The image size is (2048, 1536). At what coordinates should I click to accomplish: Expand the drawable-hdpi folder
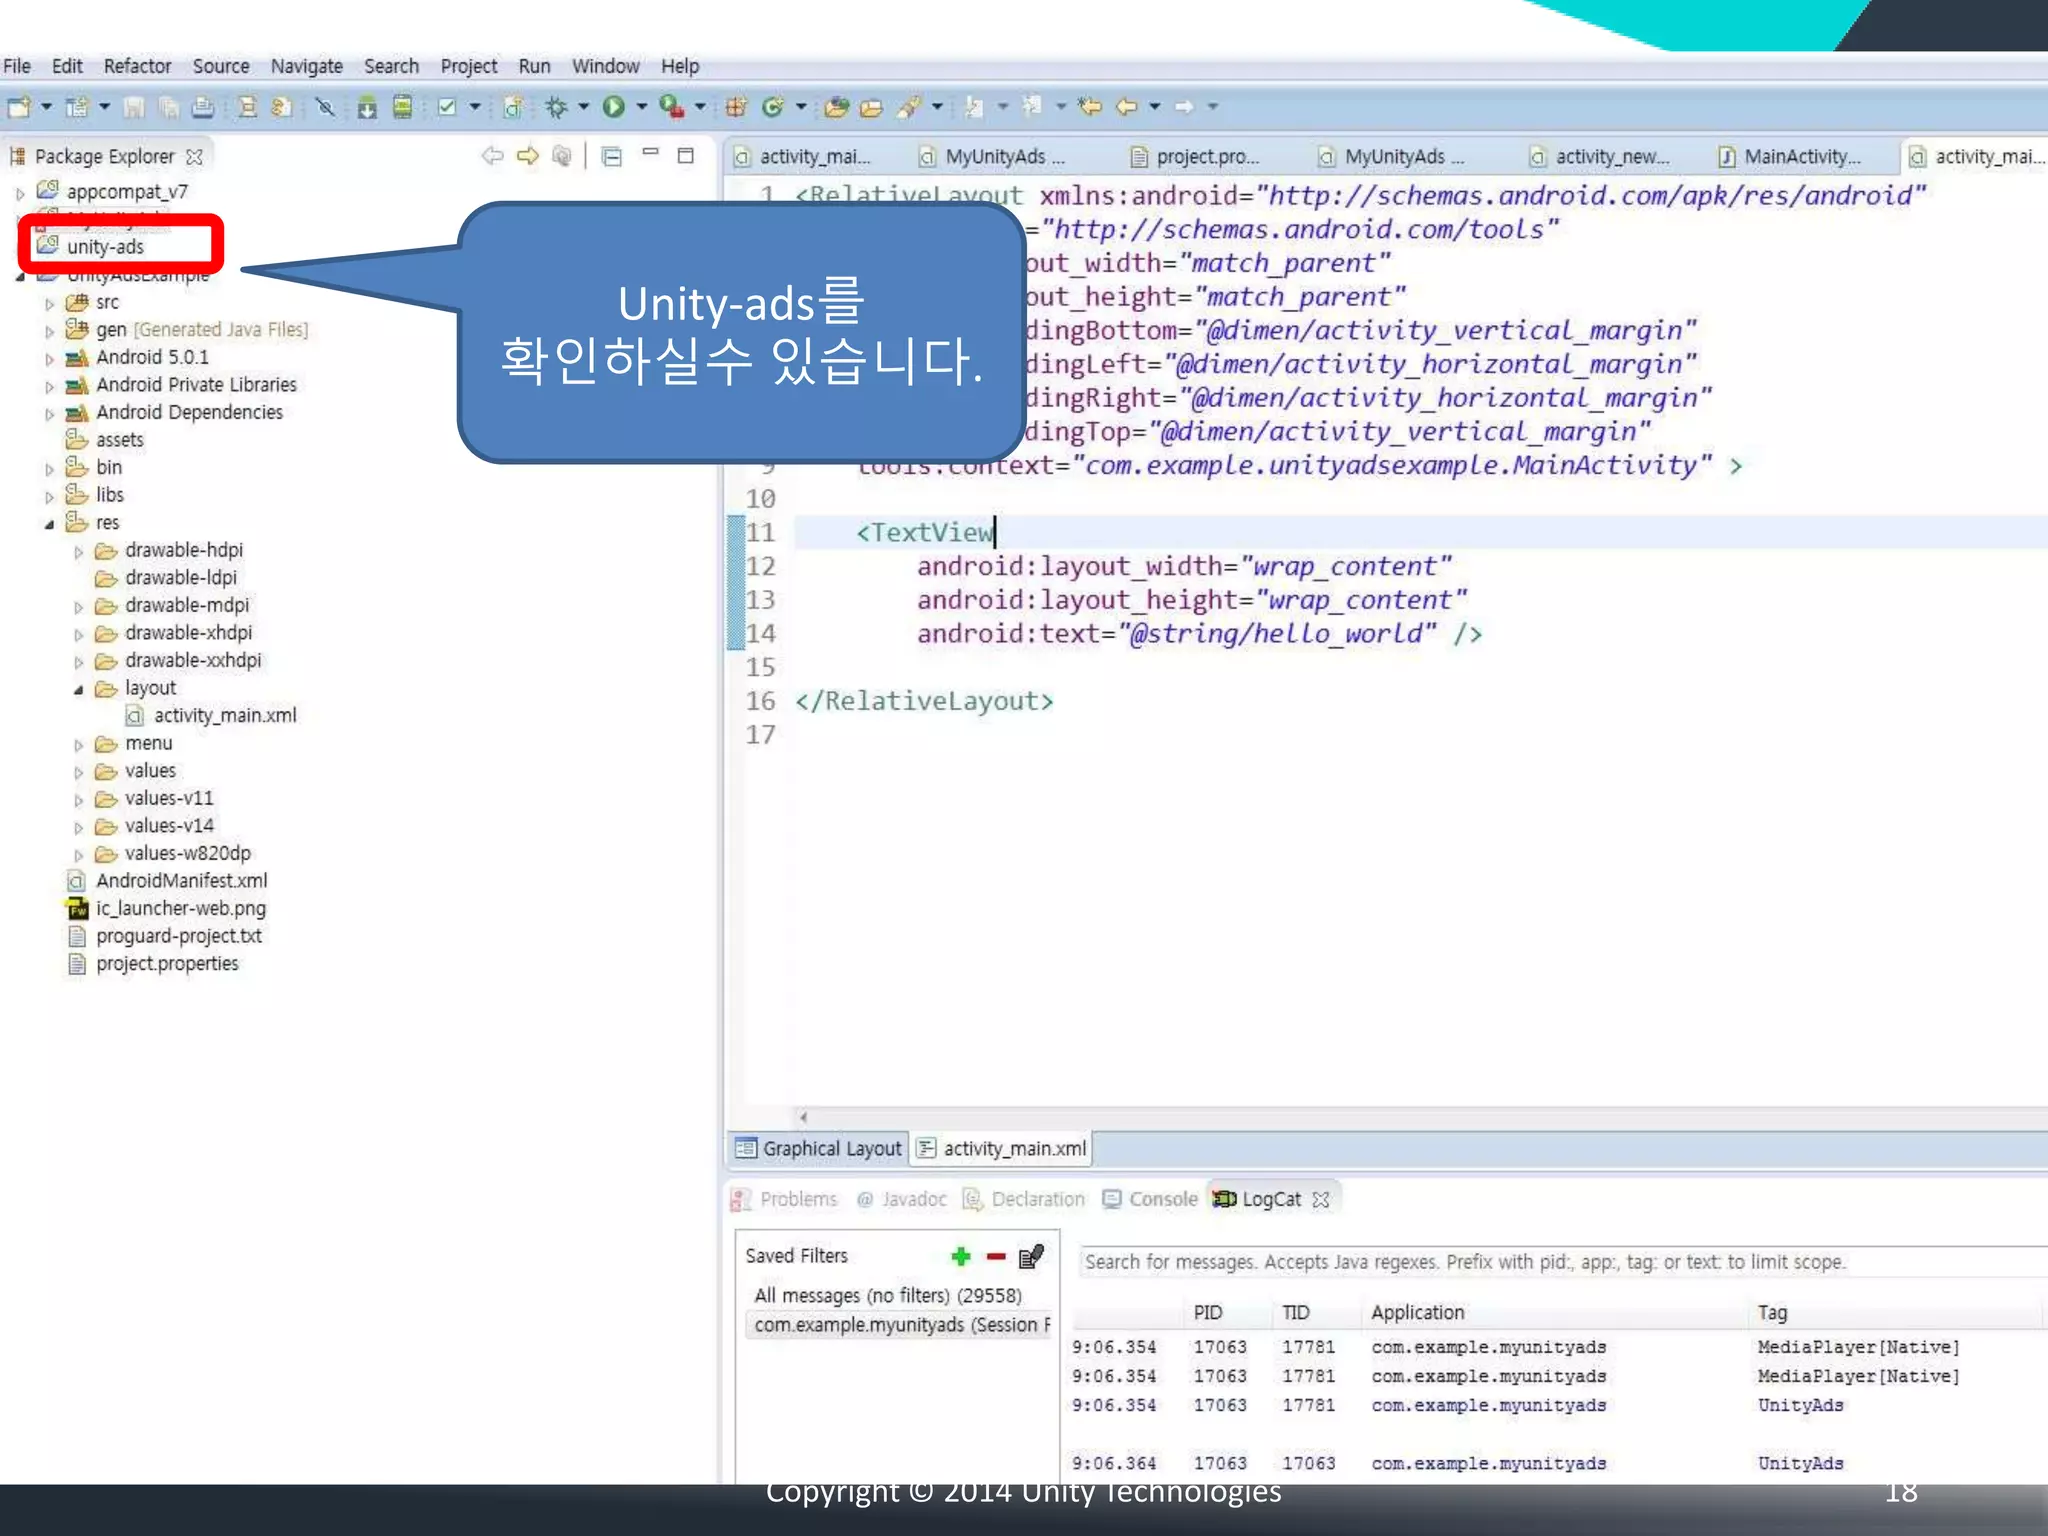(78, 552)
